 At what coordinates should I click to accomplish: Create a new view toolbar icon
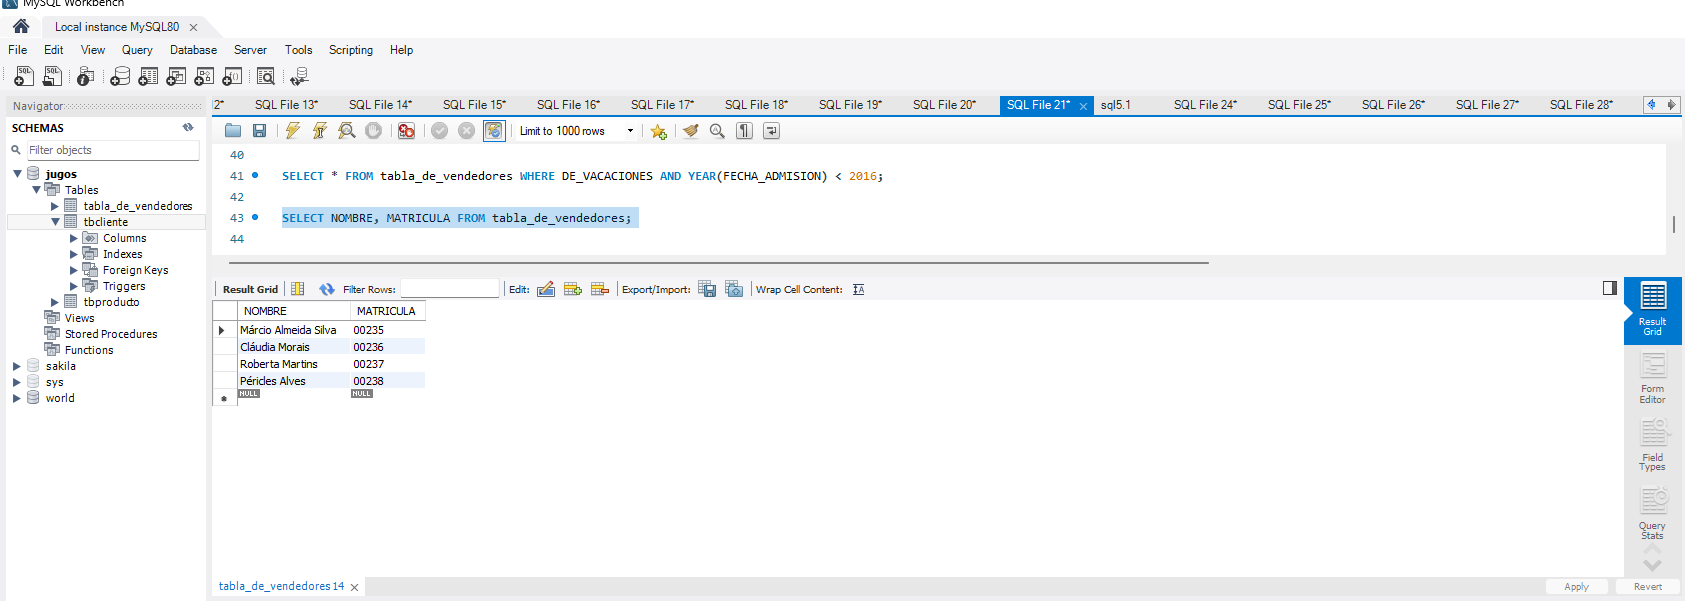(176, 76)
